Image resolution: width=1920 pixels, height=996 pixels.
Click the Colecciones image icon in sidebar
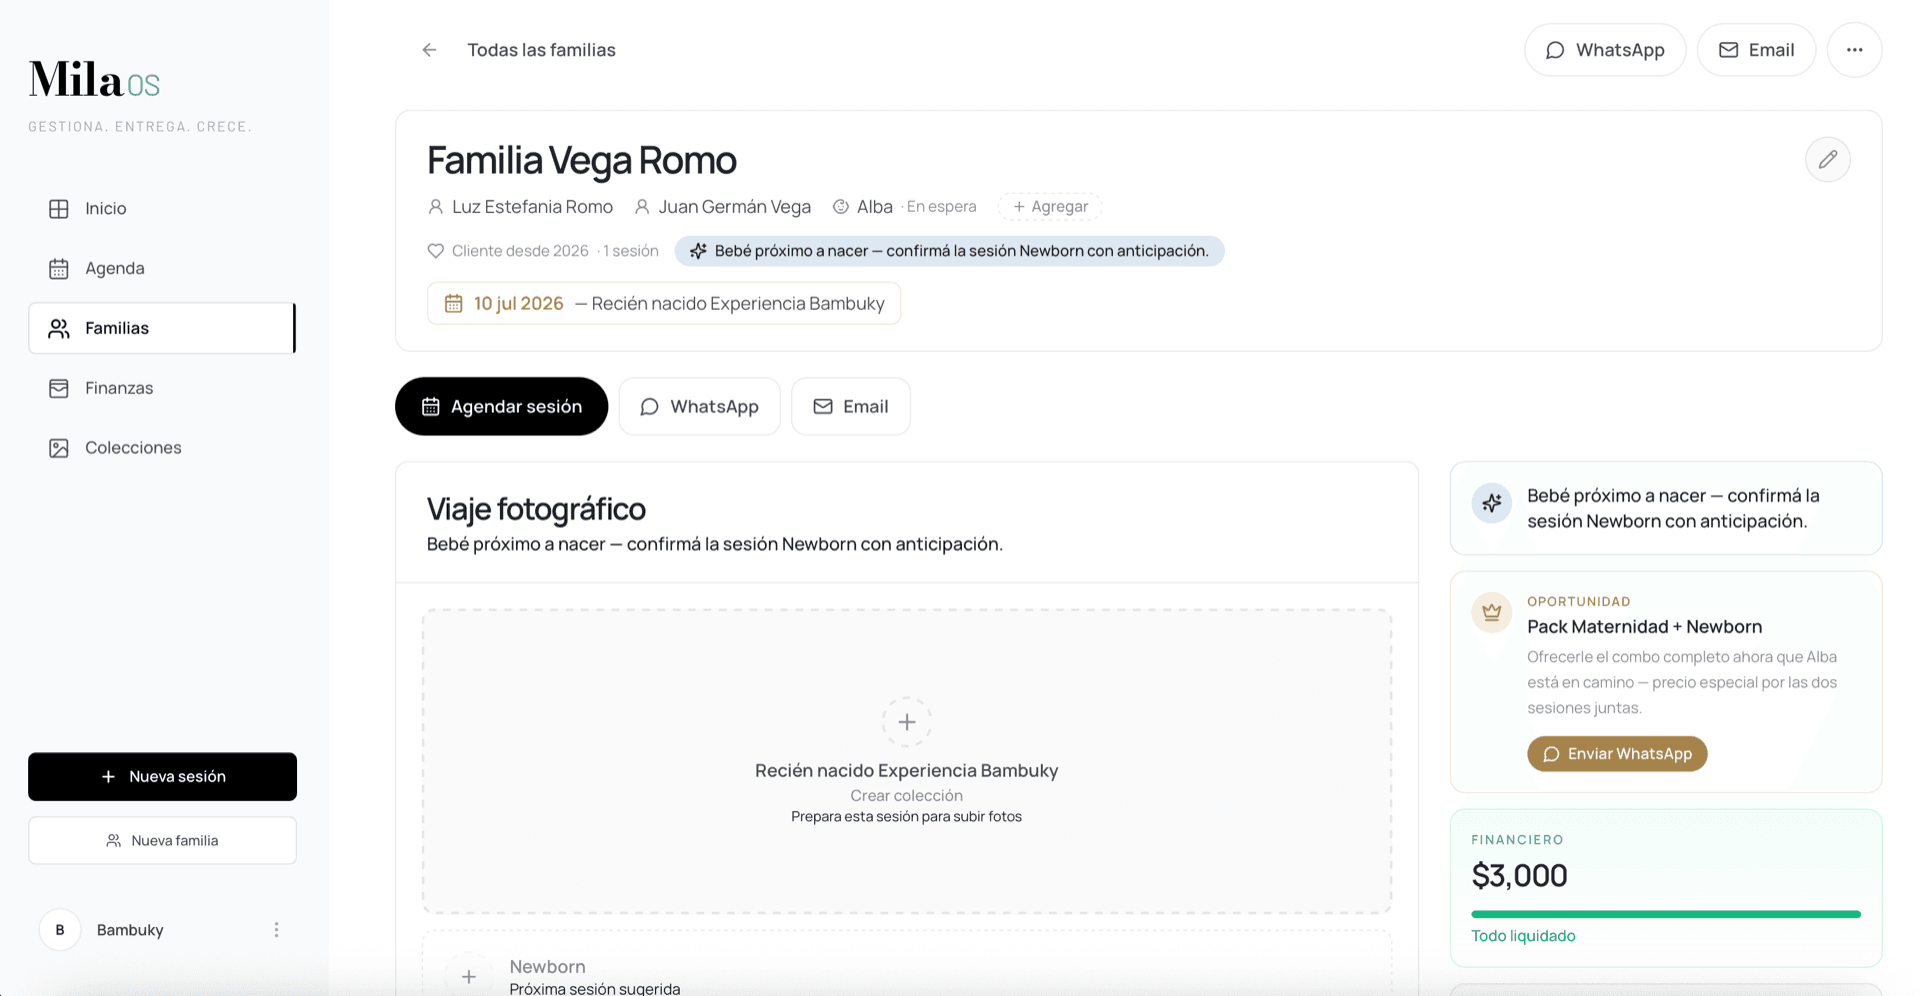[x=59, y=448]
